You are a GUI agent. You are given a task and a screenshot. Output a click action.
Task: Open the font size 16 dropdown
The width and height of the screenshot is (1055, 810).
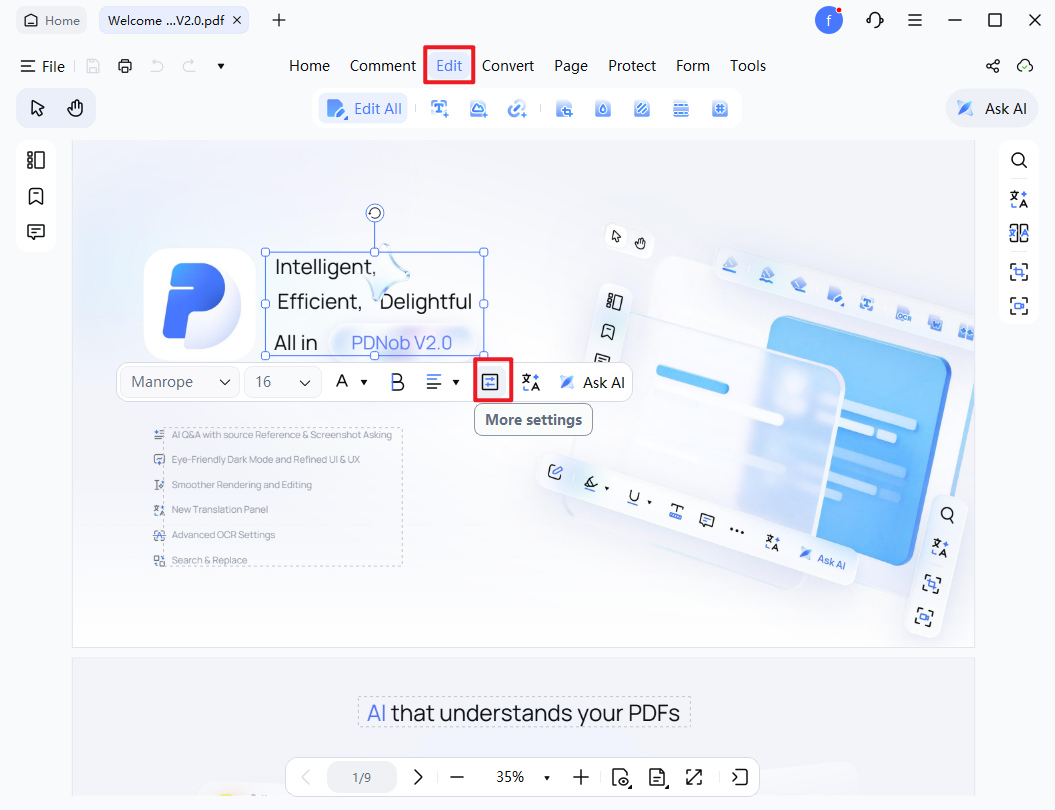coord(283,382)
